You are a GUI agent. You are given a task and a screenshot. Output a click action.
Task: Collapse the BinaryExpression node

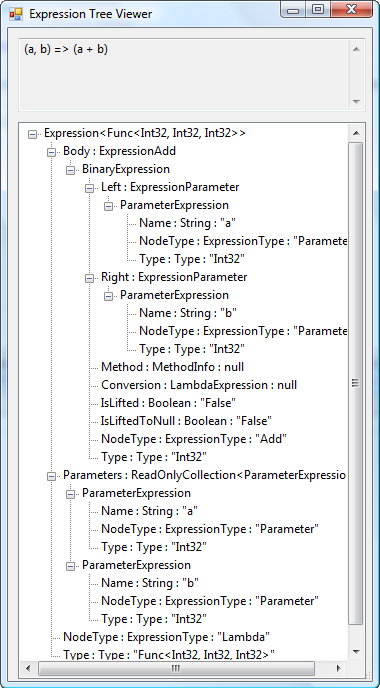(x=70, y=170)
